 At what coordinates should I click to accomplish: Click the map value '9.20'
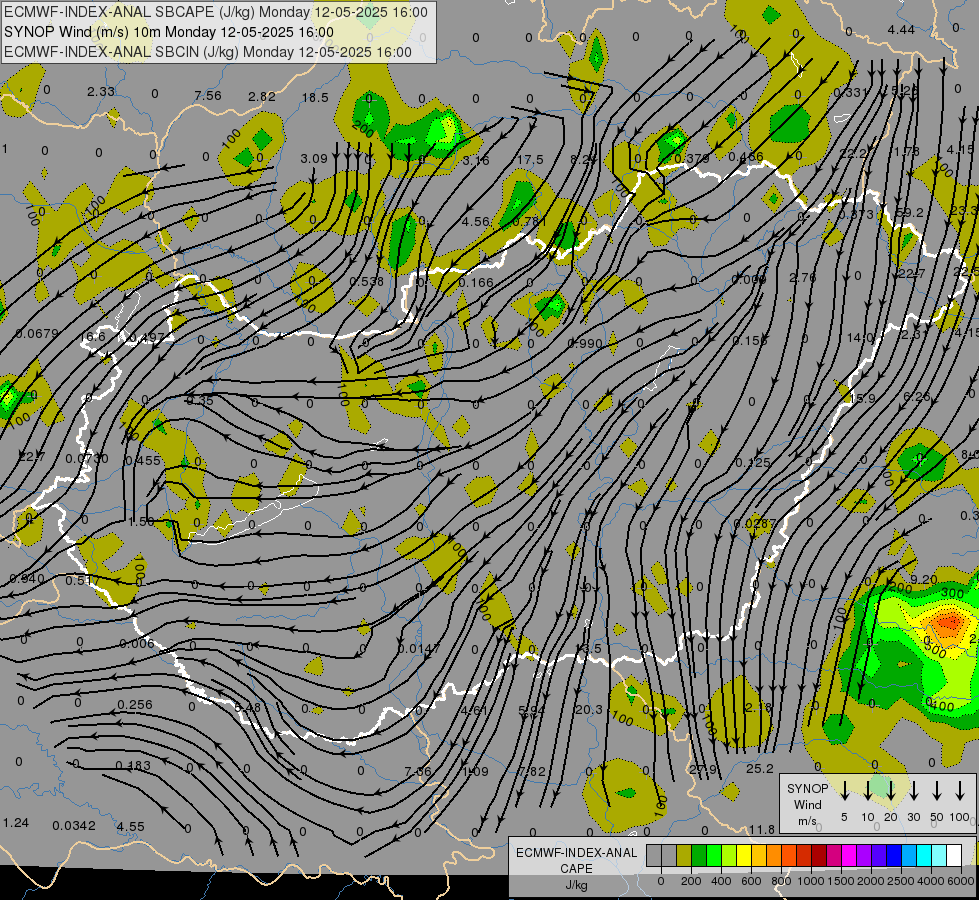[923, 579]
